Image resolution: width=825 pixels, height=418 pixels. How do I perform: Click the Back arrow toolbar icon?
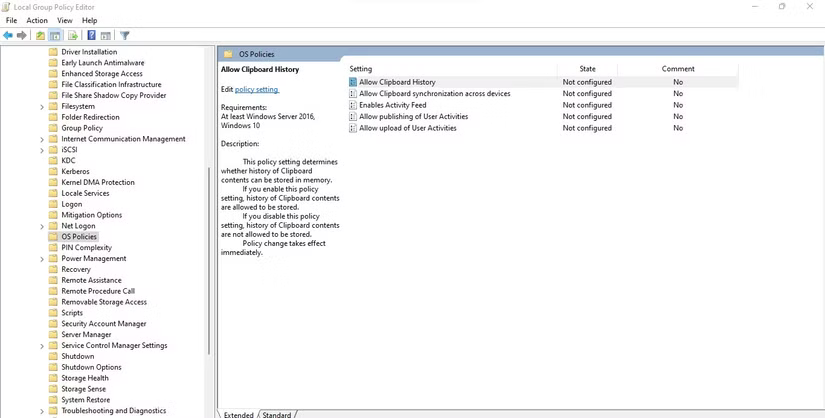(8, 35)
